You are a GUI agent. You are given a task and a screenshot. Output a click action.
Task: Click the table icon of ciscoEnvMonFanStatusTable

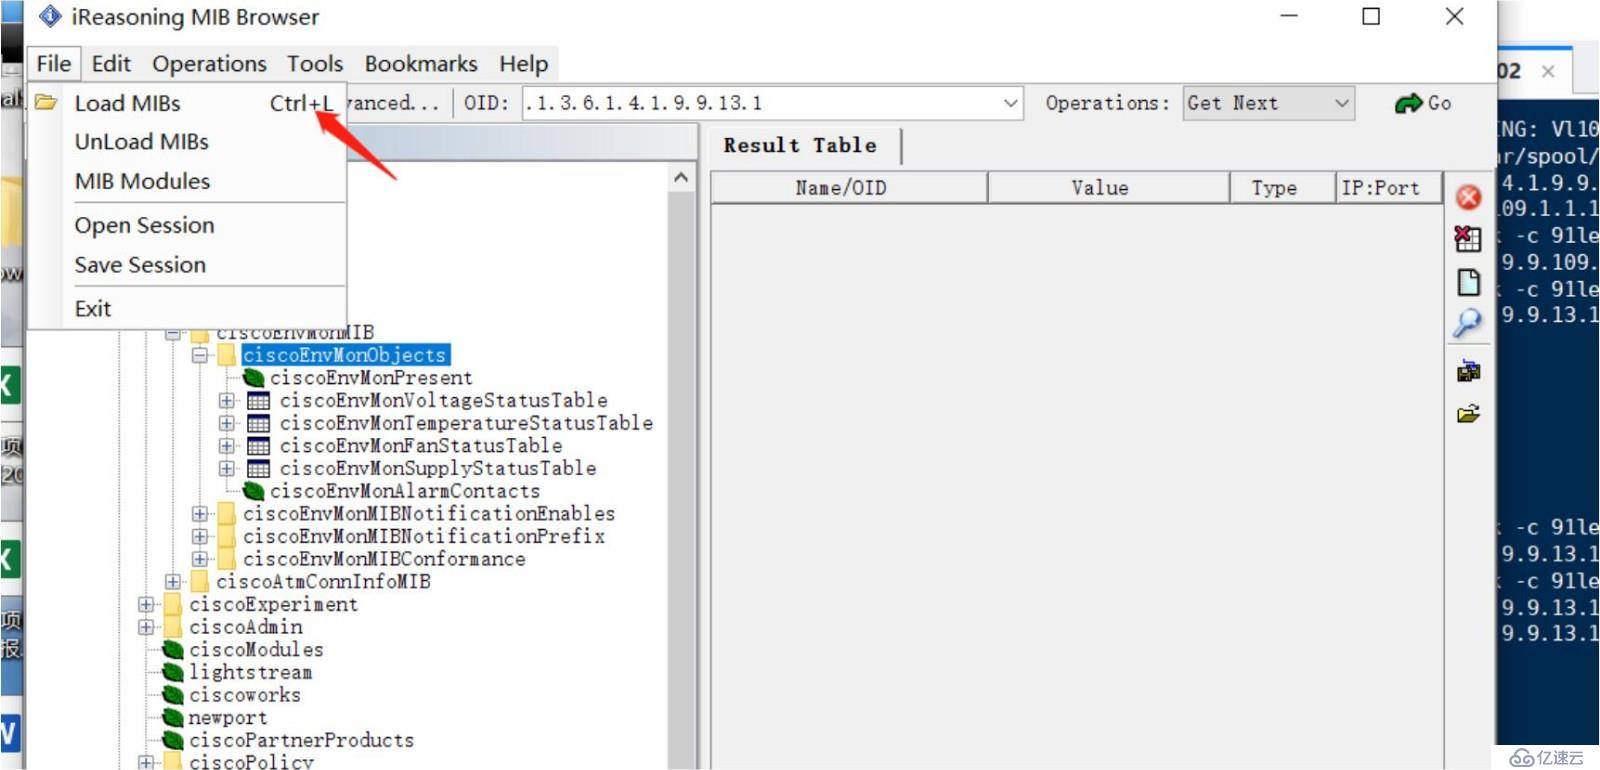click(x=258, y=446)
